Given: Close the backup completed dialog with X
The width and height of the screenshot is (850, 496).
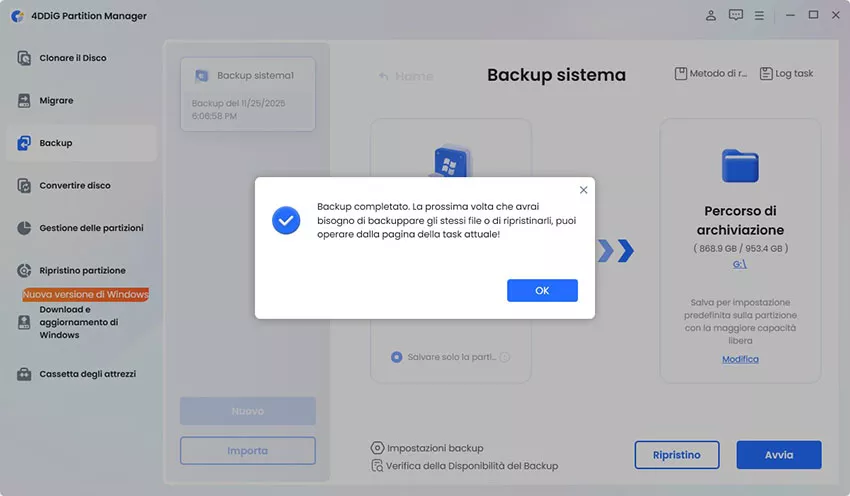Looking at the screenshot, I should click(x=583, y=190).
